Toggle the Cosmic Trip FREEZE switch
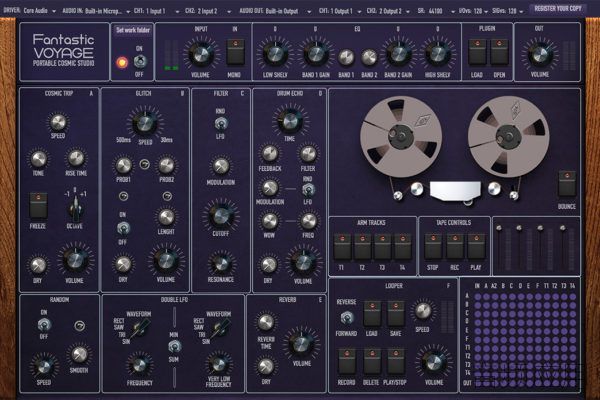Screen dimensions: 600x400 (38, 206)
